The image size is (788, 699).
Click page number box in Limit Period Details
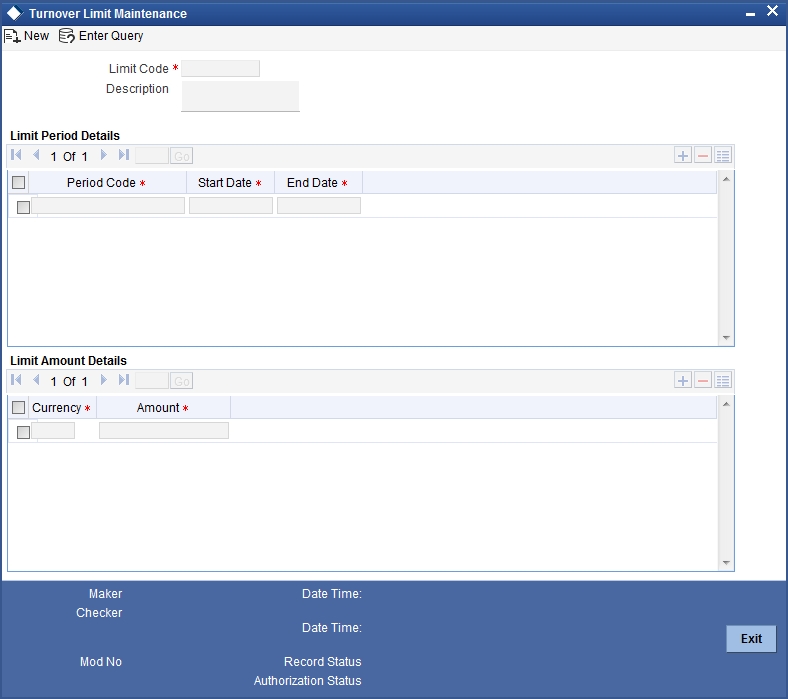152,156
